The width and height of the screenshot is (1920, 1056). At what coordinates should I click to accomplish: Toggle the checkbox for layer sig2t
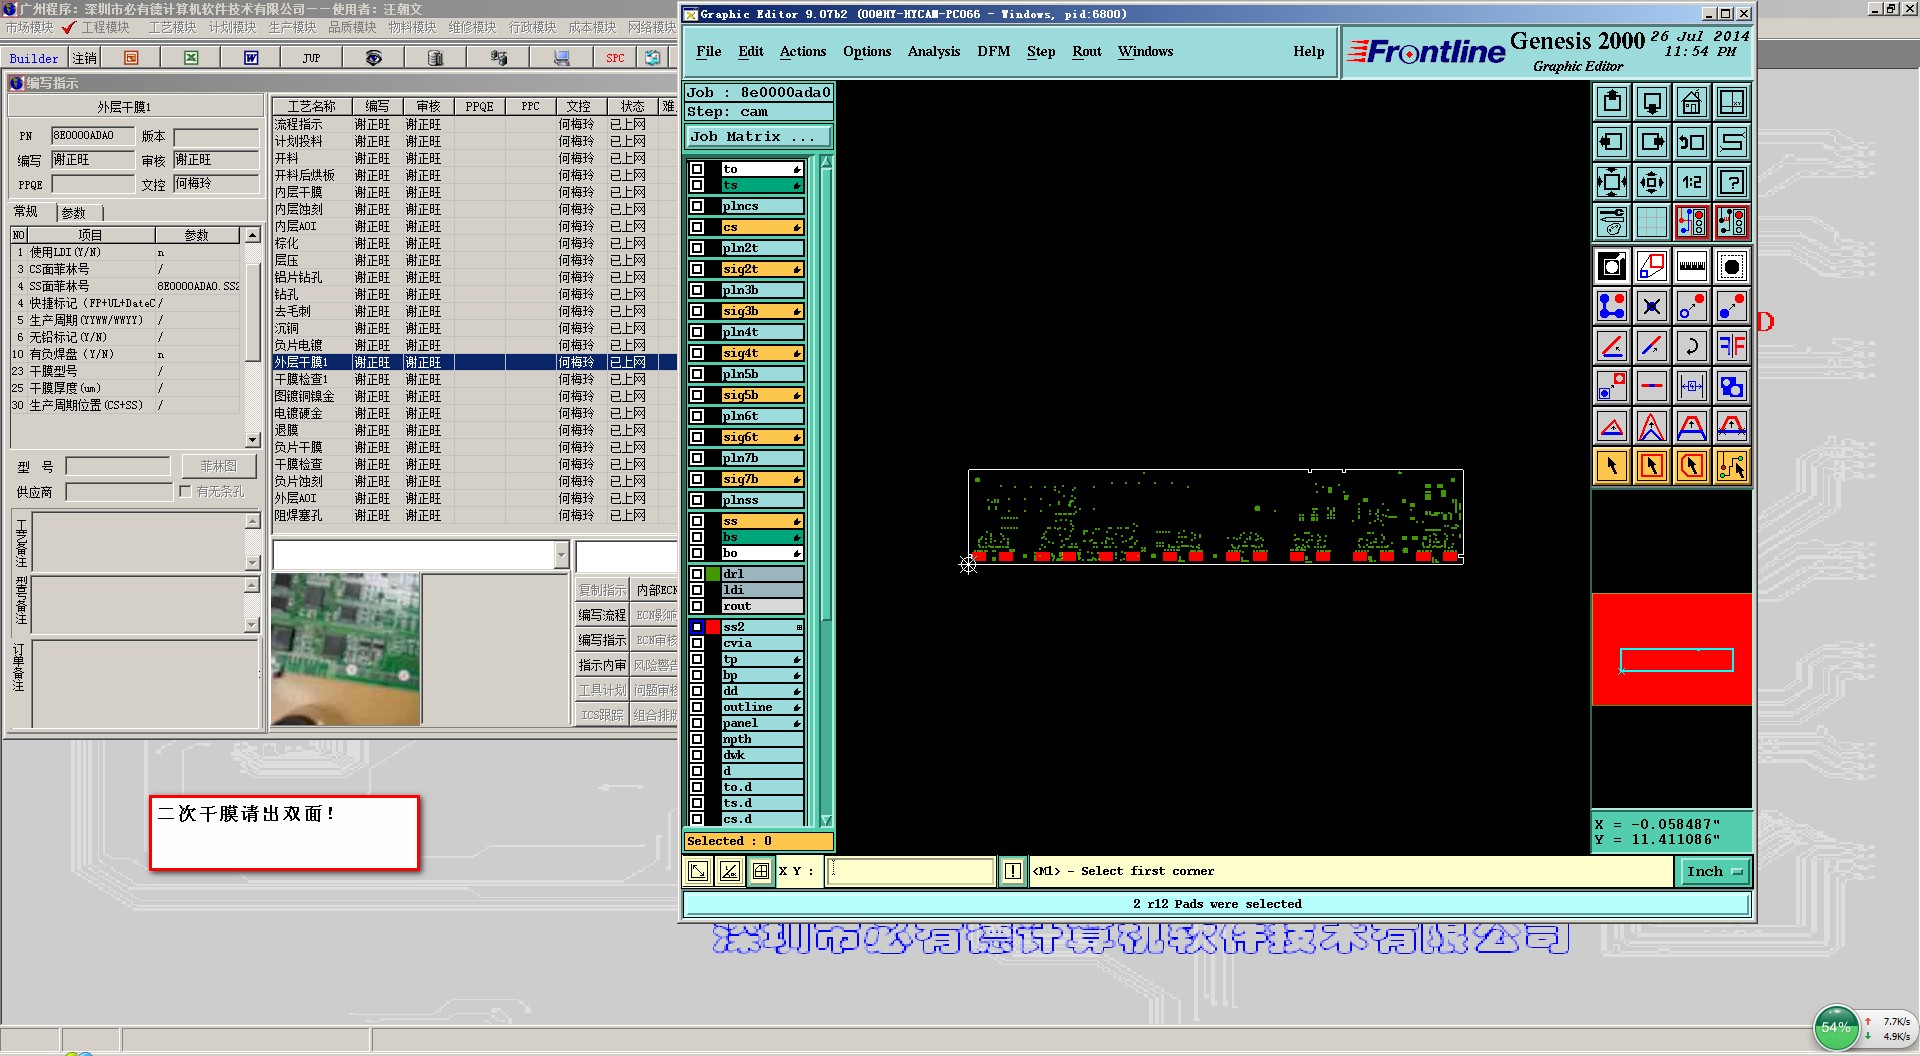pyautogui.click(x=697, y=269)
